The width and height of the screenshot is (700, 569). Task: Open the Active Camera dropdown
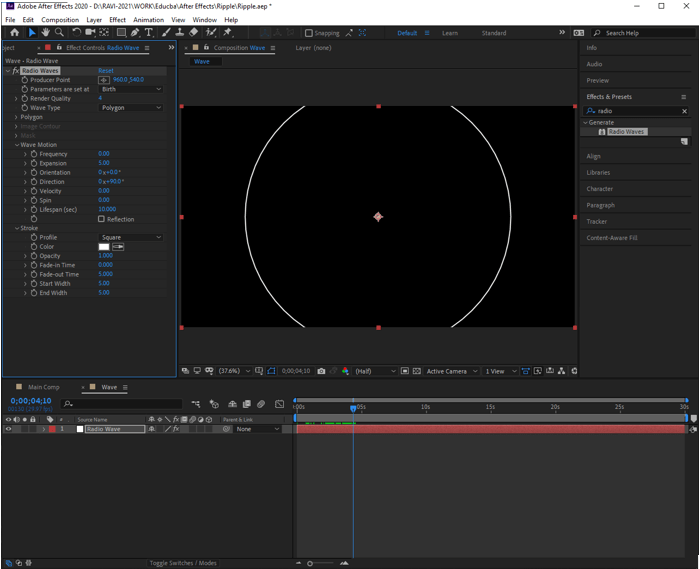(x=452, y=371)
